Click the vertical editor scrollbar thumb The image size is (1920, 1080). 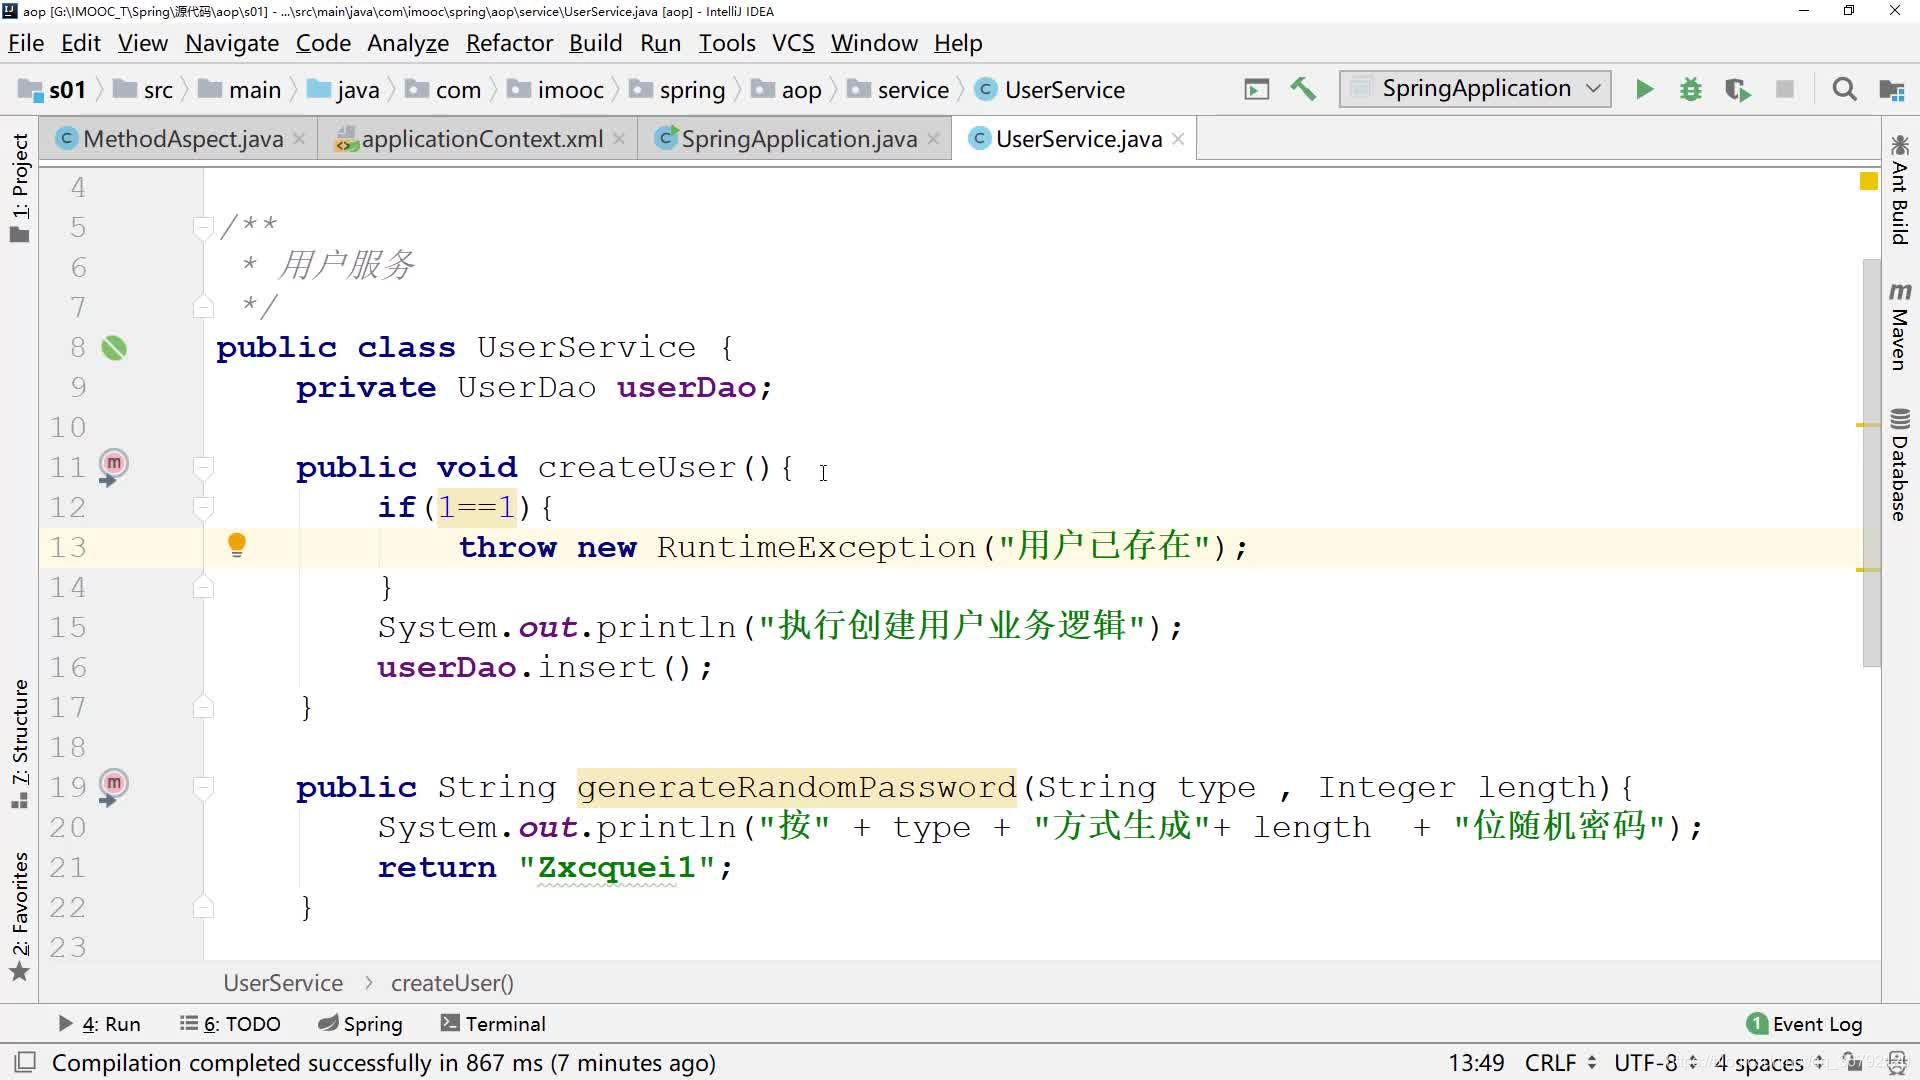[x=1871, y=462]
